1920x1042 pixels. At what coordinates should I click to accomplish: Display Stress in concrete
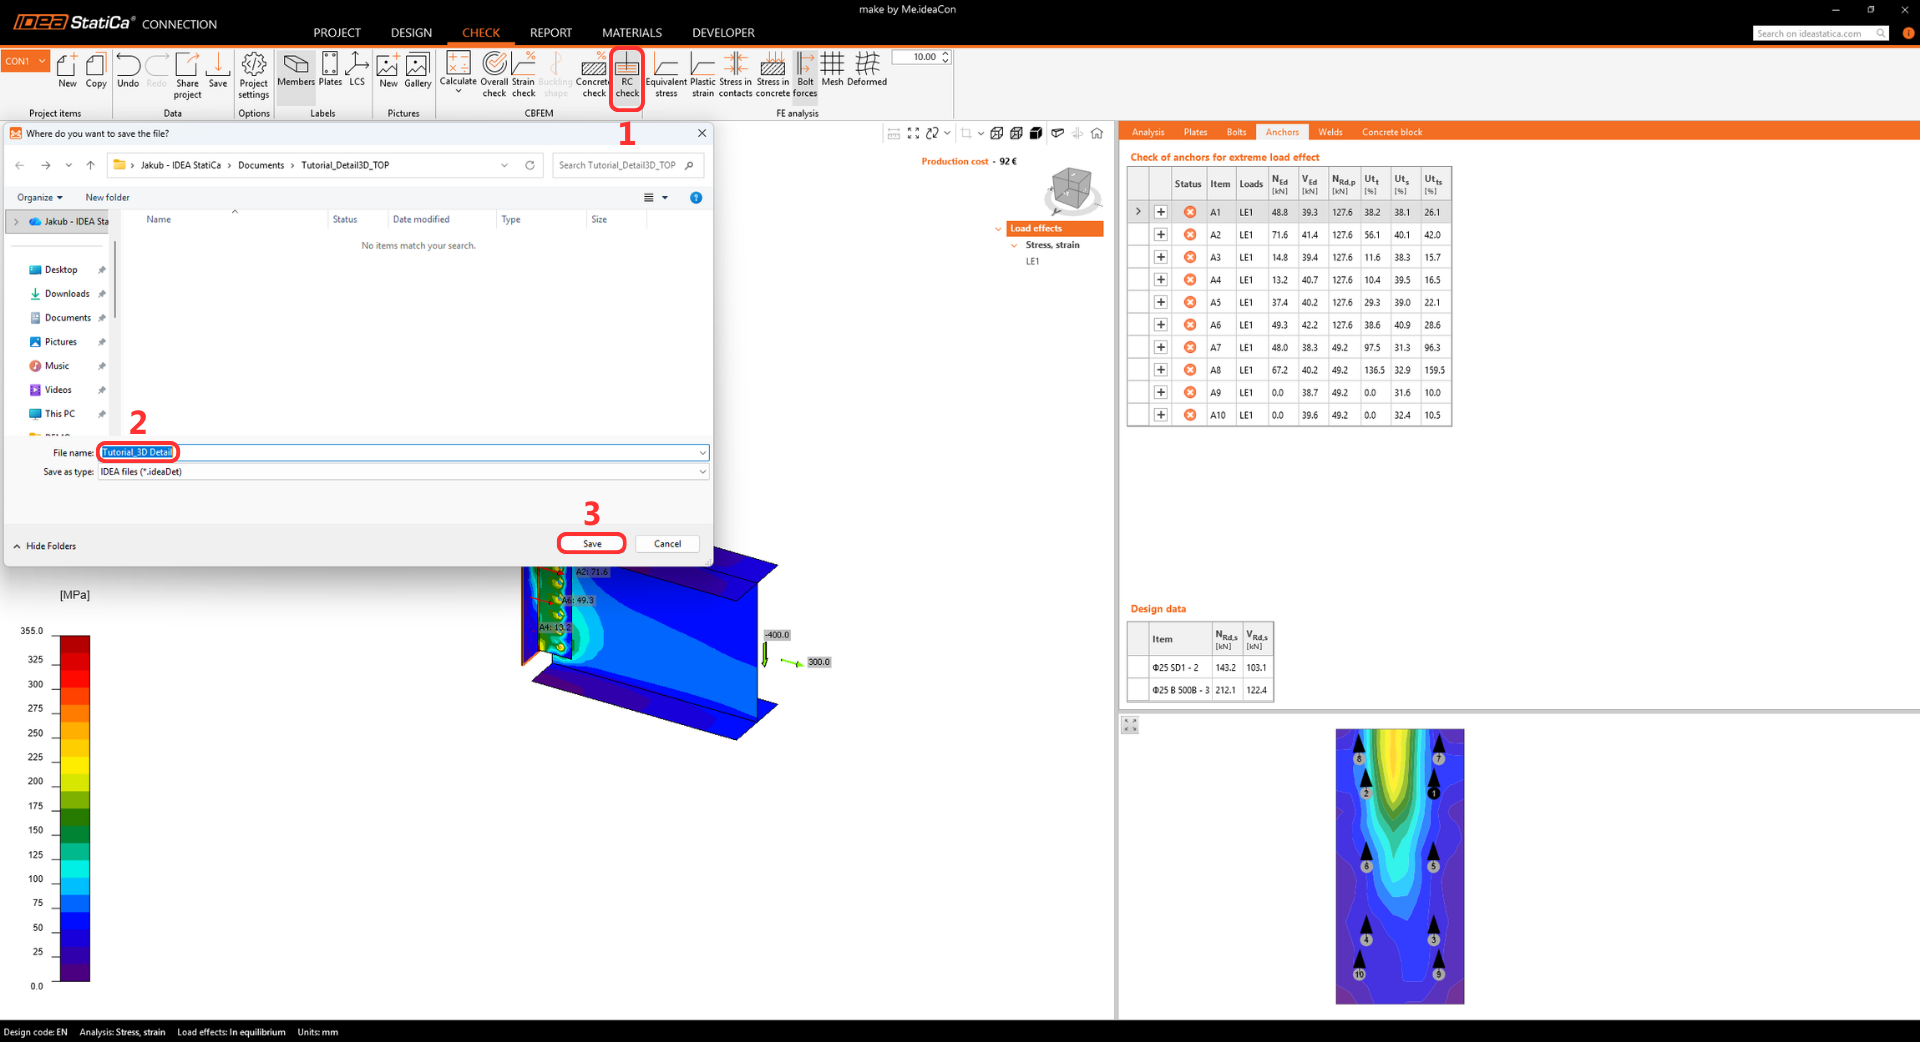click(x=773, y=76)
